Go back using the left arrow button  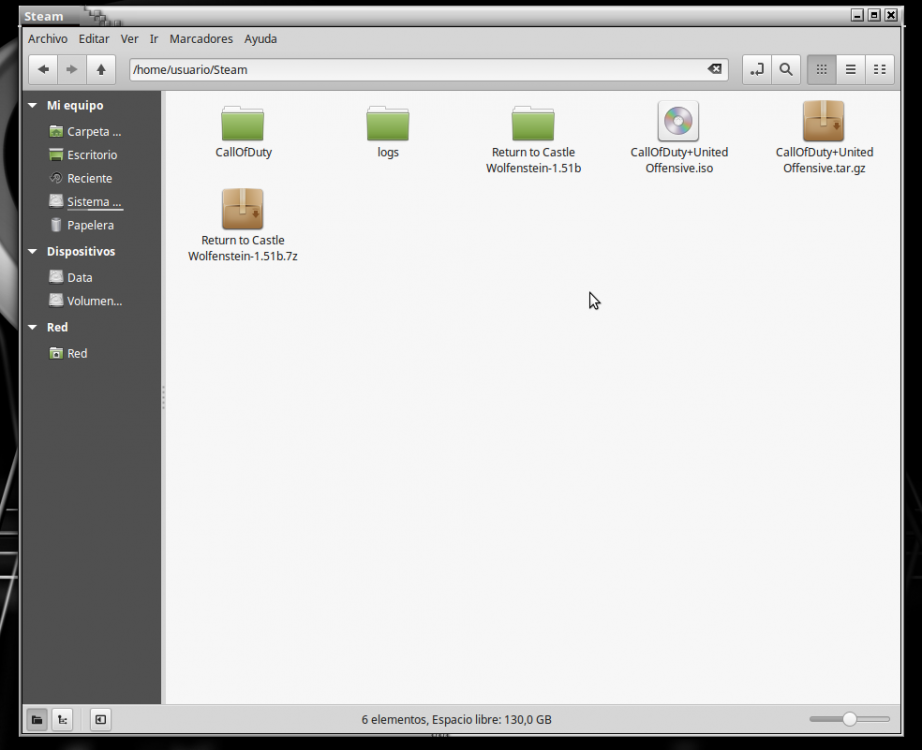43,69
